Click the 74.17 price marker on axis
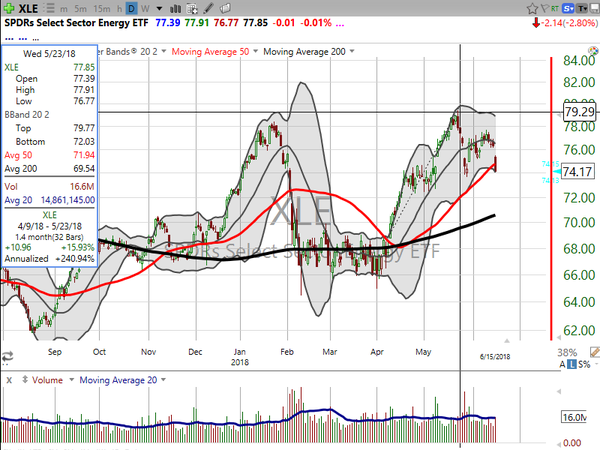 pos(574,172)
